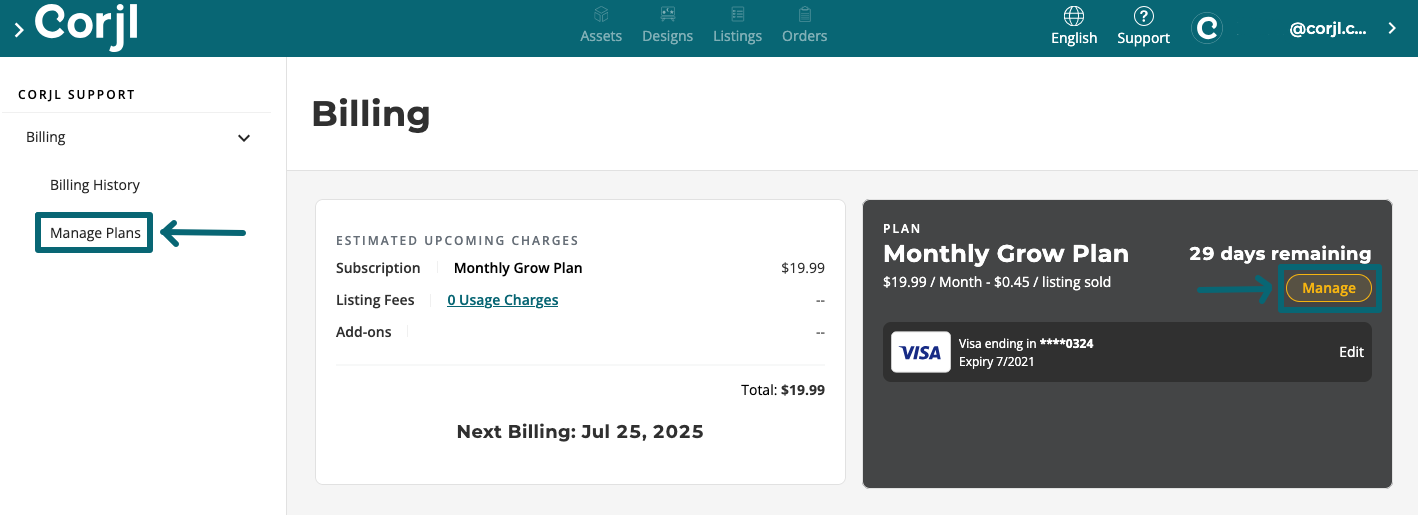
Task: Click the @corjl.c... account name
Action: pos(1328,29)
